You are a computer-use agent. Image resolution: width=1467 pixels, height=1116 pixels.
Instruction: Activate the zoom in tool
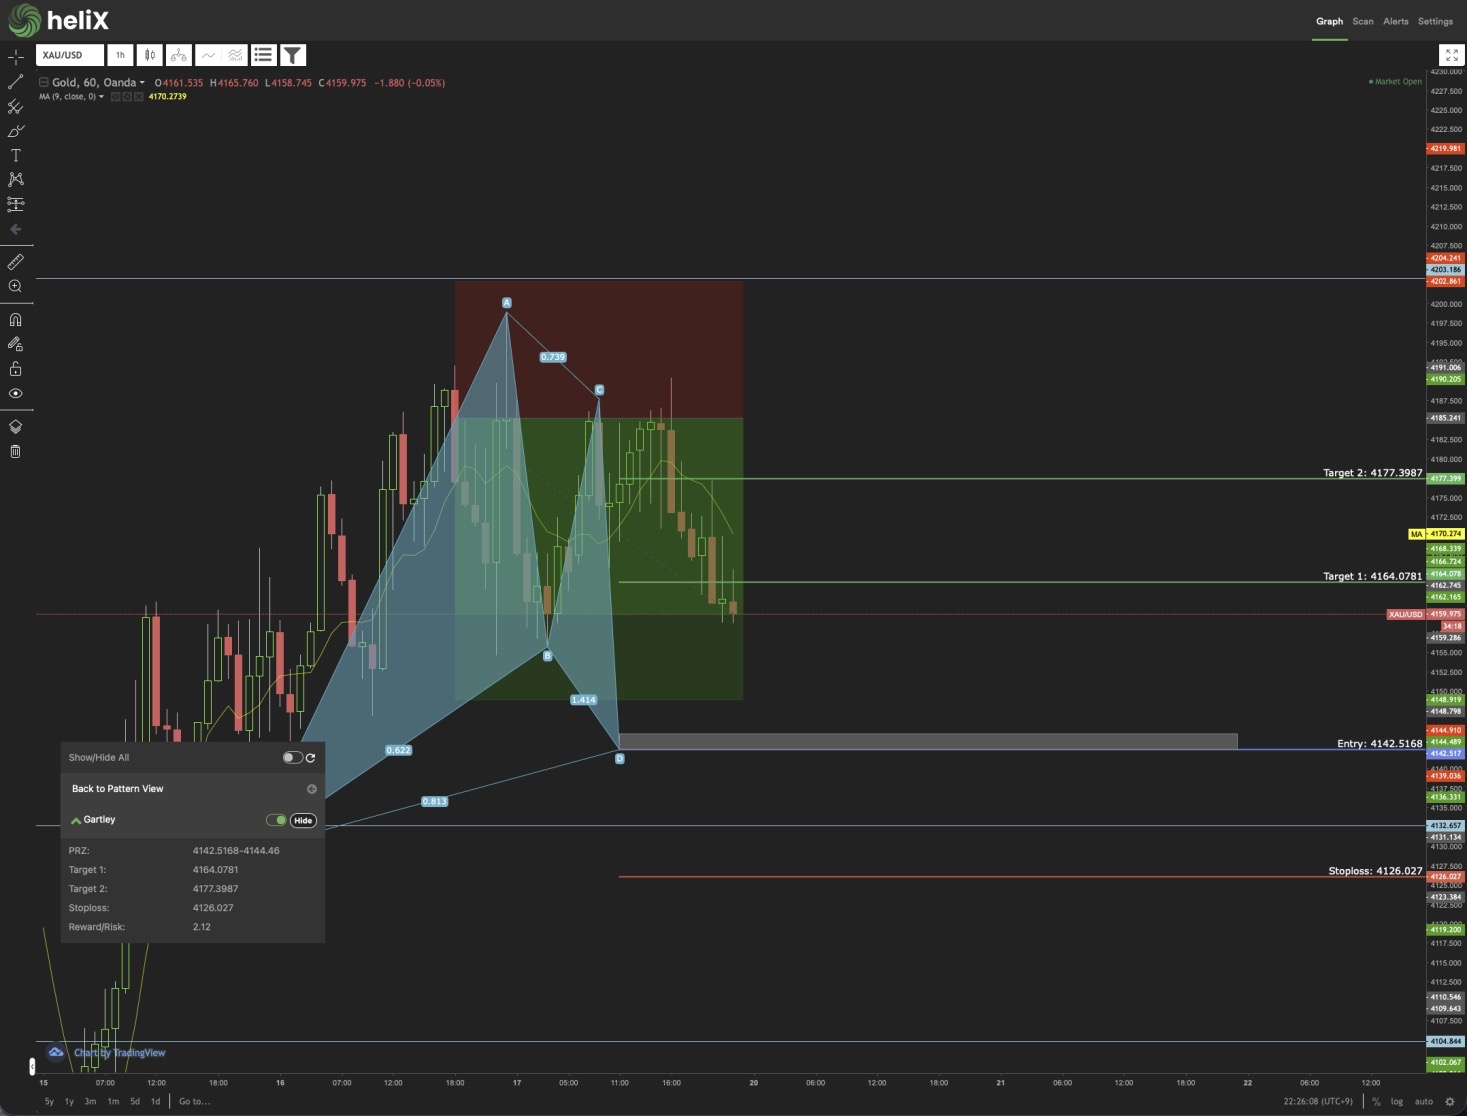pos(15,286)
